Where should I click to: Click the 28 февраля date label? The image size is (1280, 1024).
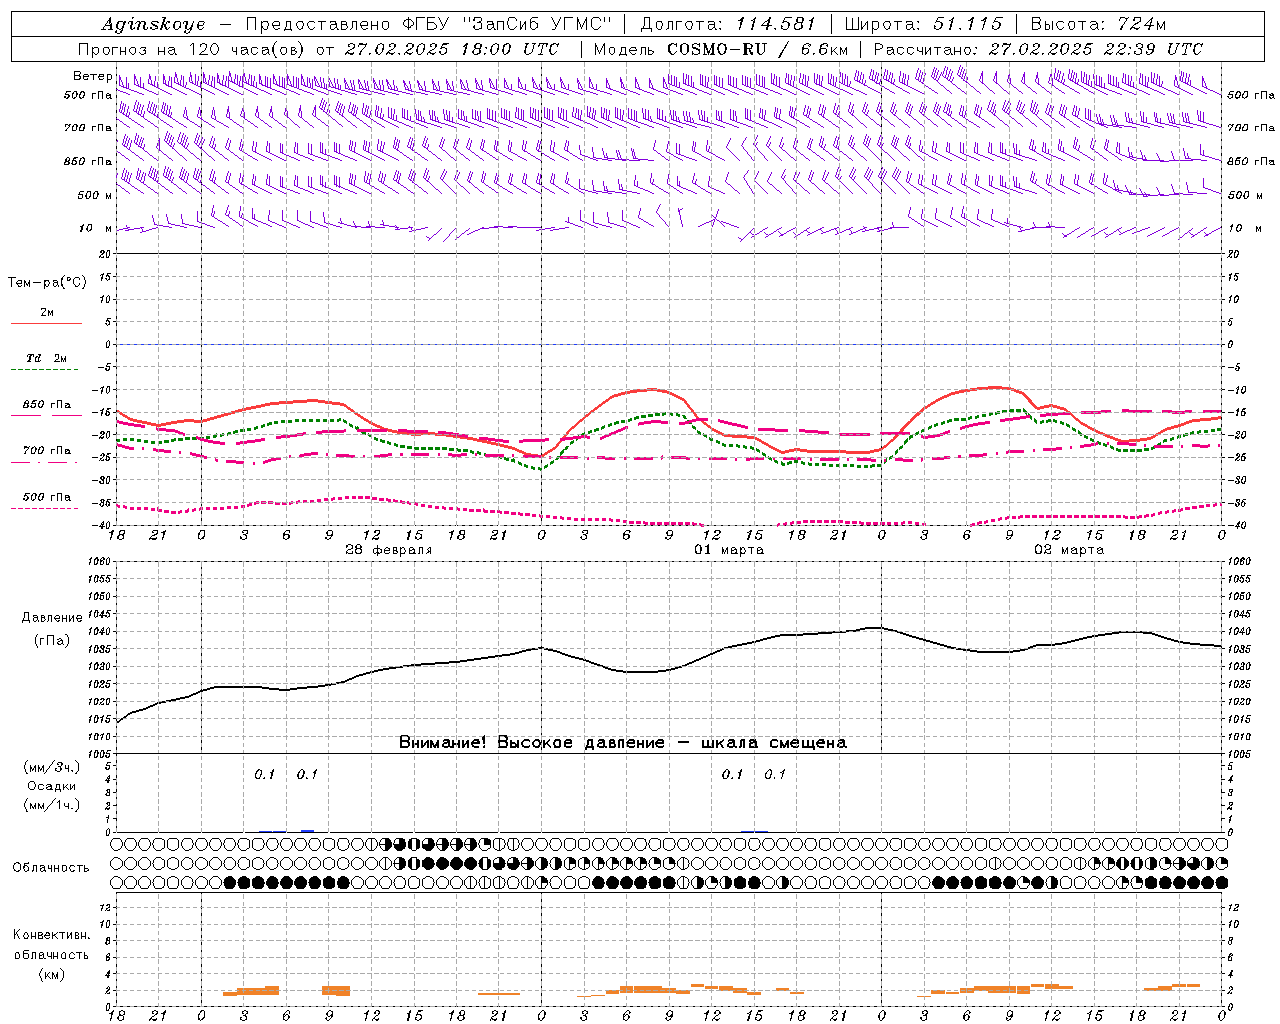click(389, 550)
